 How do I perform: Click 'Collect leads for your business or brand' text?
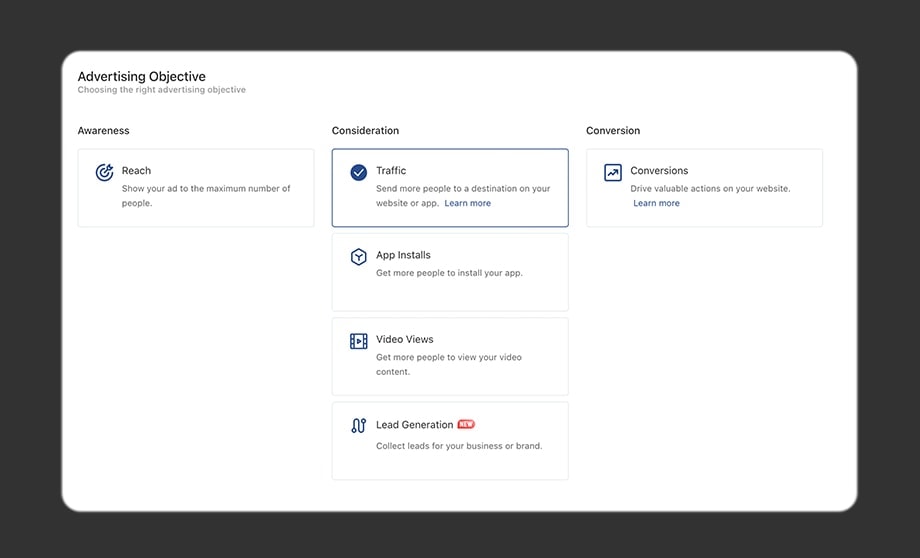tap(459, 446)
